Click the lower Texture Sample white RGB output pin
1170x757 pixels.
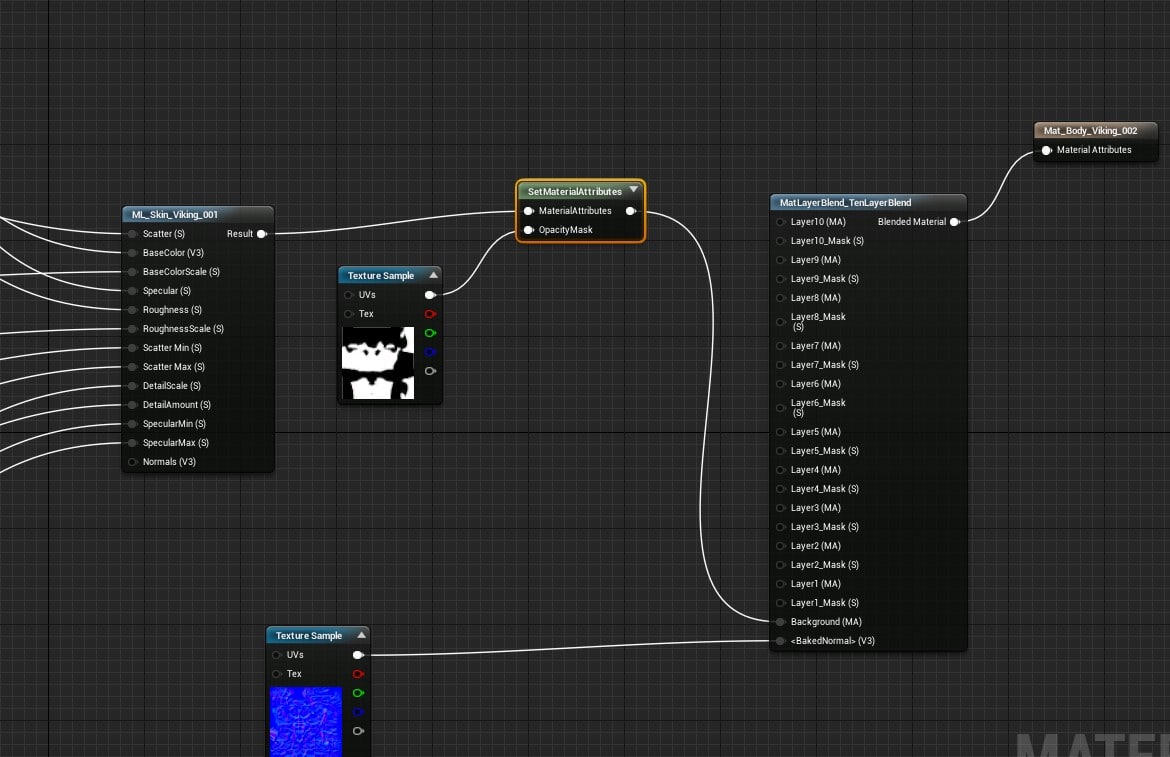[x=358, y=655]
